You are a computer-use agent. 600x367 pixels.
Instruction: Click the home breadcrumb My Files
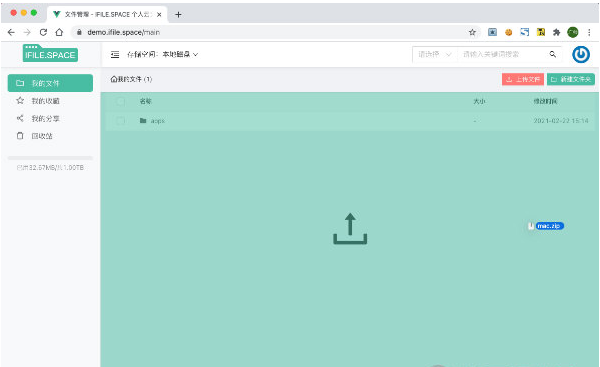(131, 79)
